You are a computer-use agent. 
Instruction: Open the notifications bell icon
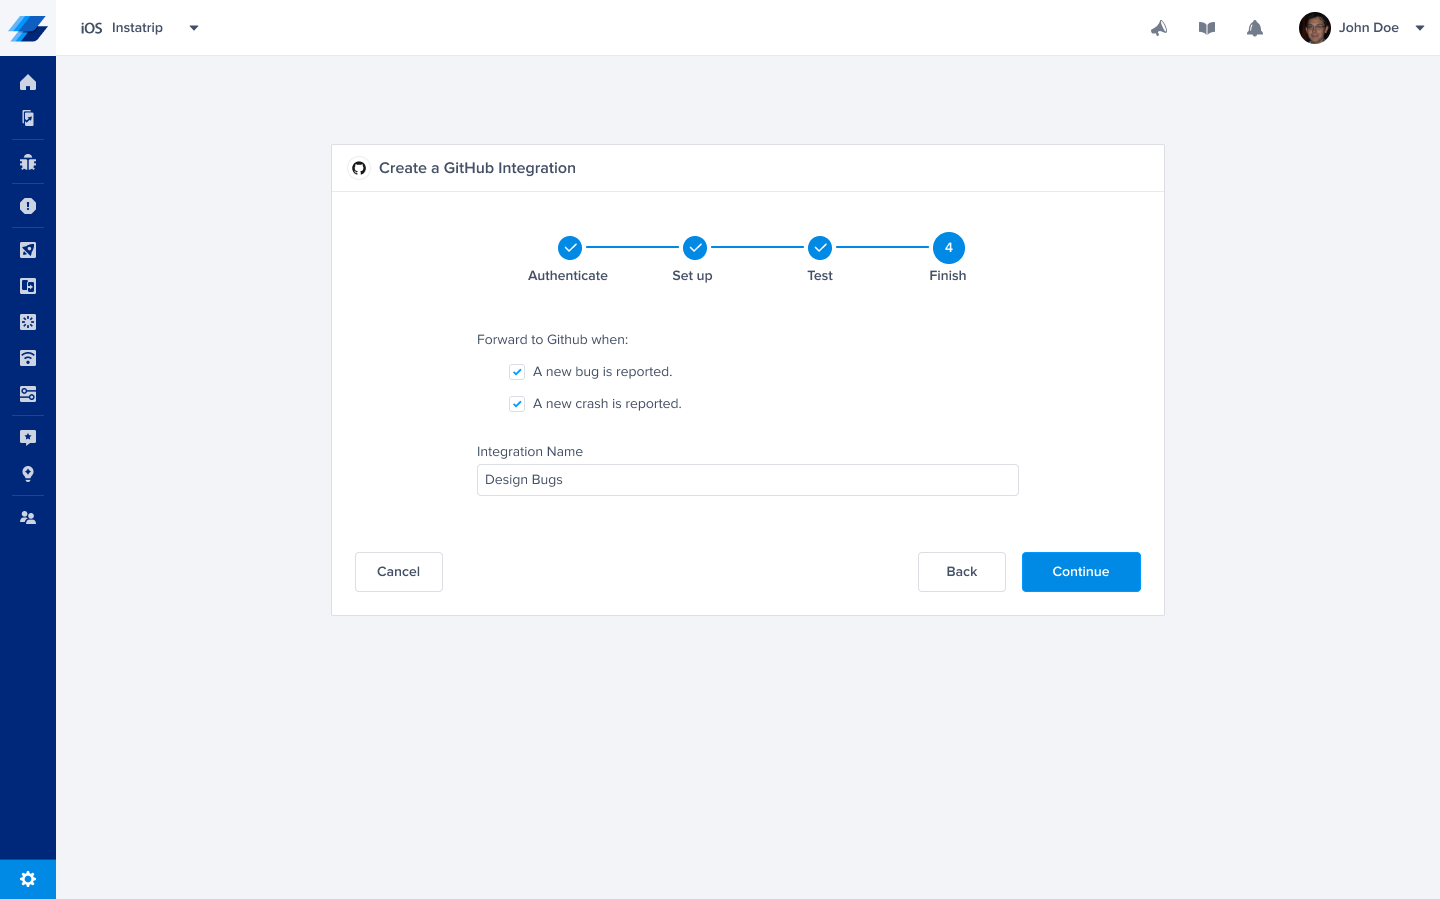1255,28
